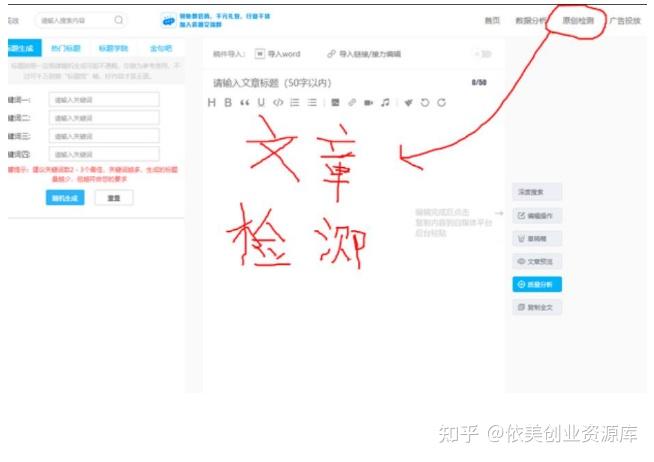Open 数据分析 in top navigation
The height and width of the screenshot is (462, 654).
pos(531,20)
